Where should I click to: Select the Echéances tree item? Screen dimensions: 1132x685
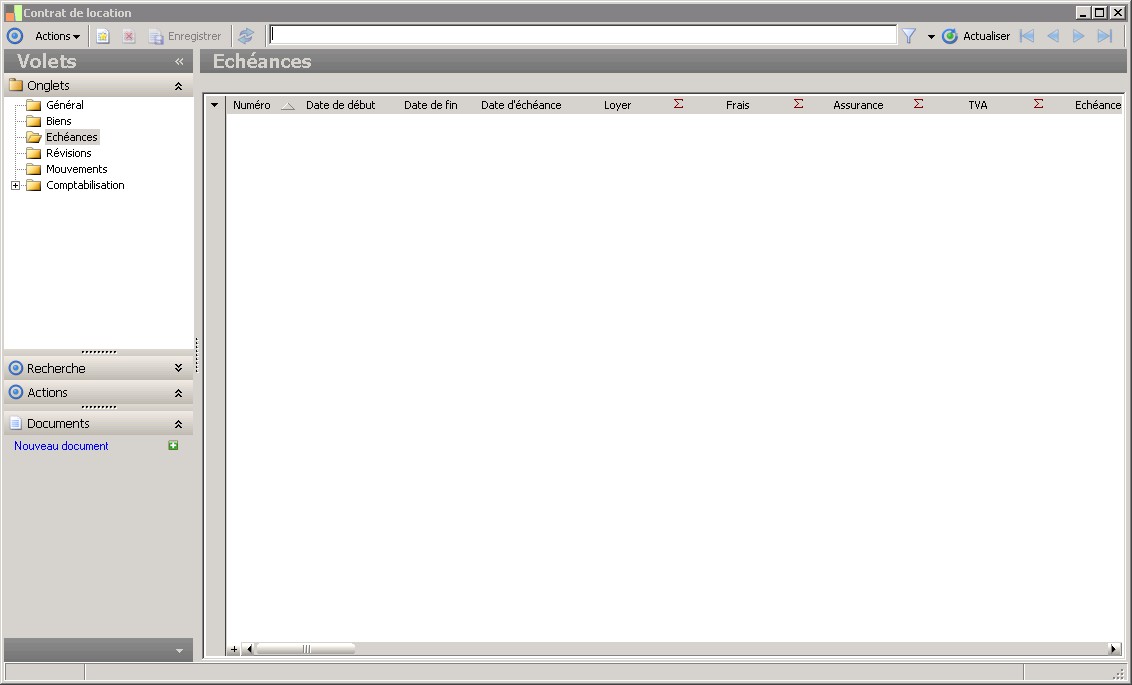(71, 136)
